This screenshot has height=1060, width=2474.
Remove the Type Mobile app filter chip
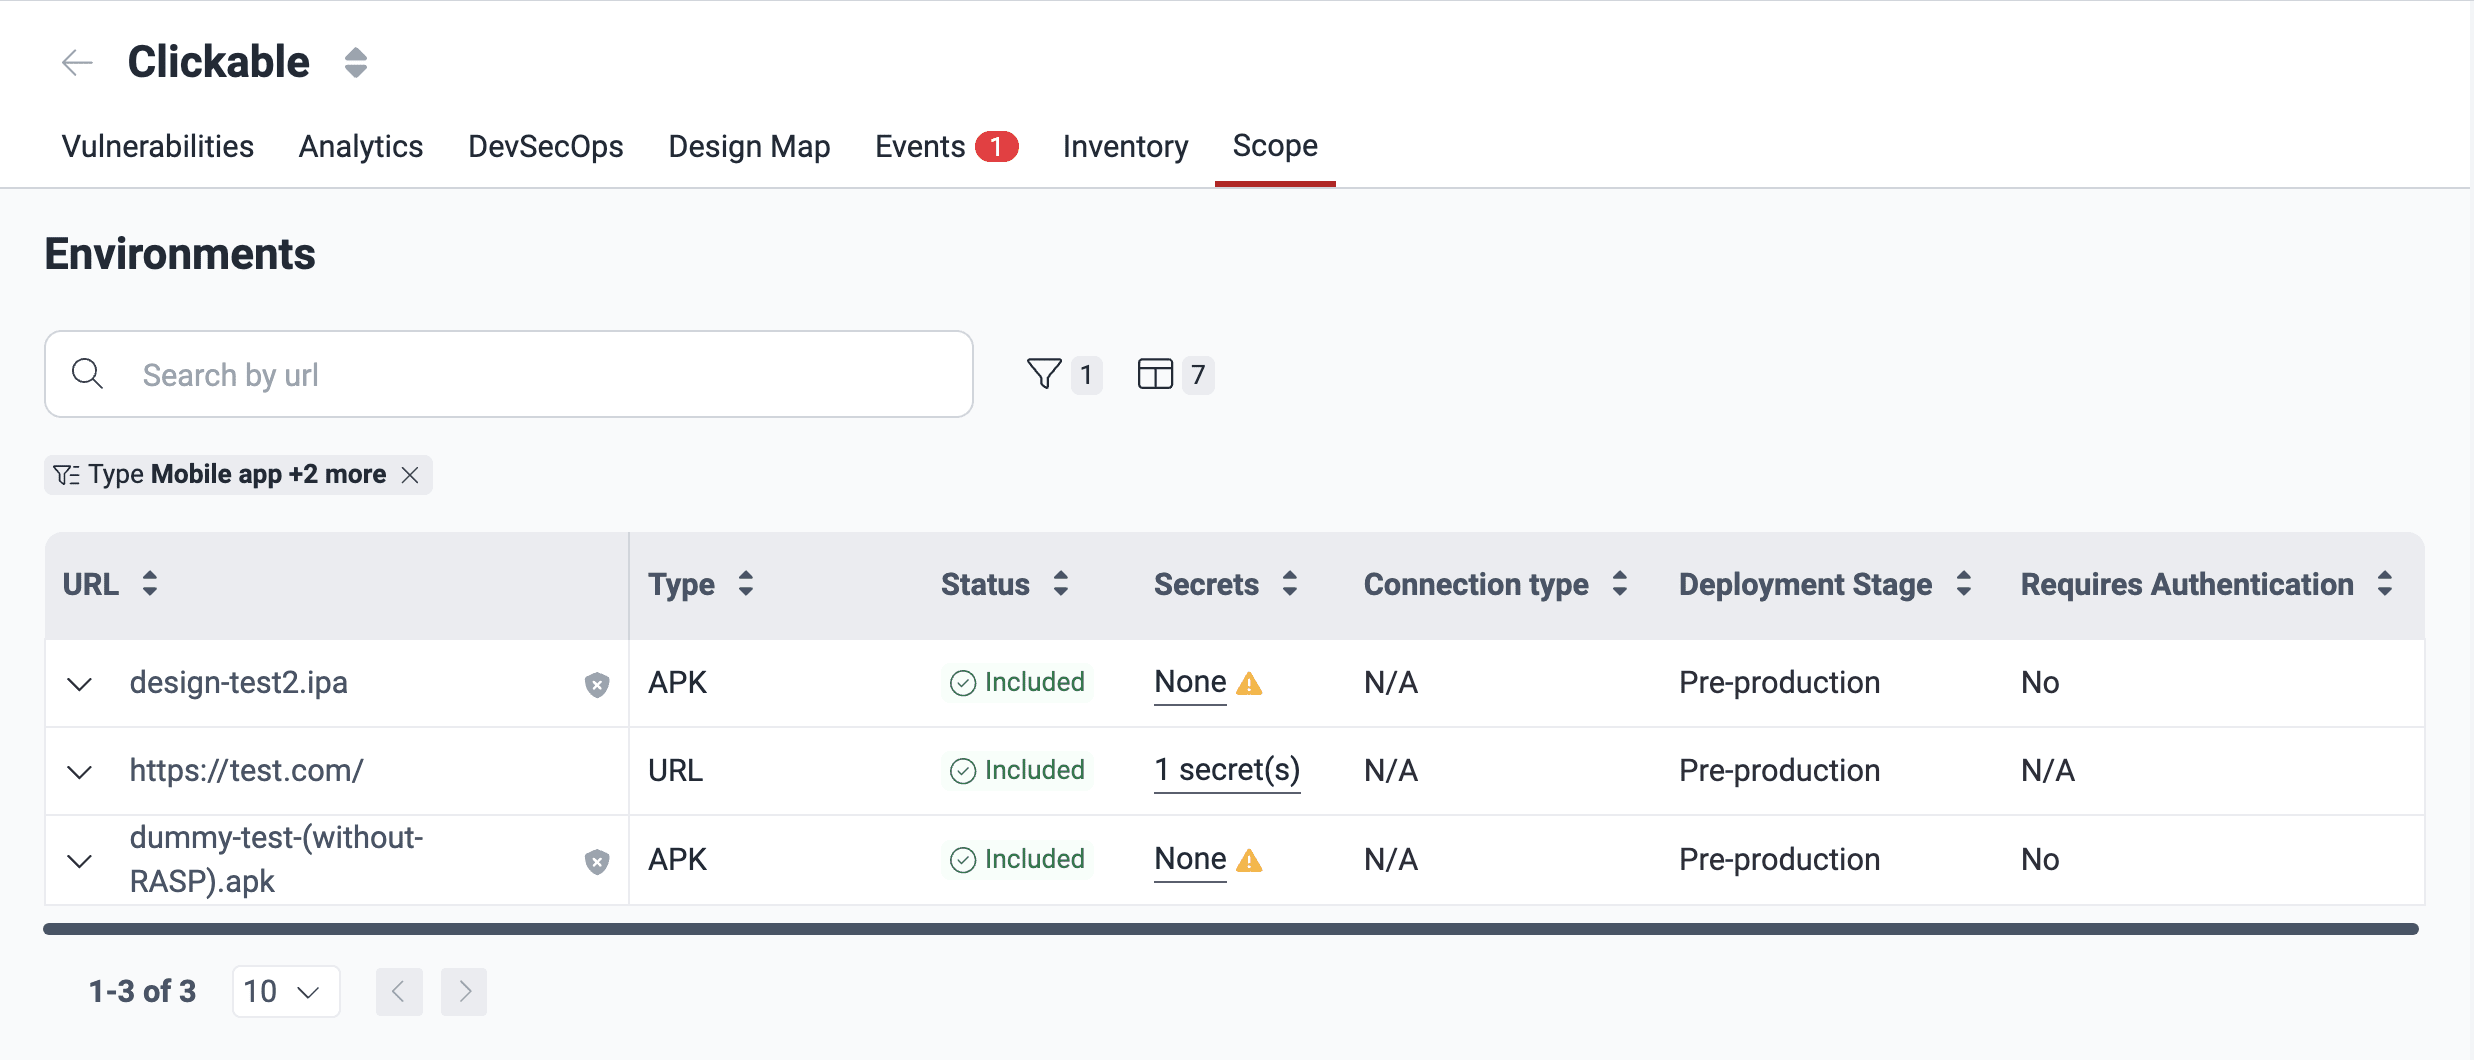(x=410, y=475)
